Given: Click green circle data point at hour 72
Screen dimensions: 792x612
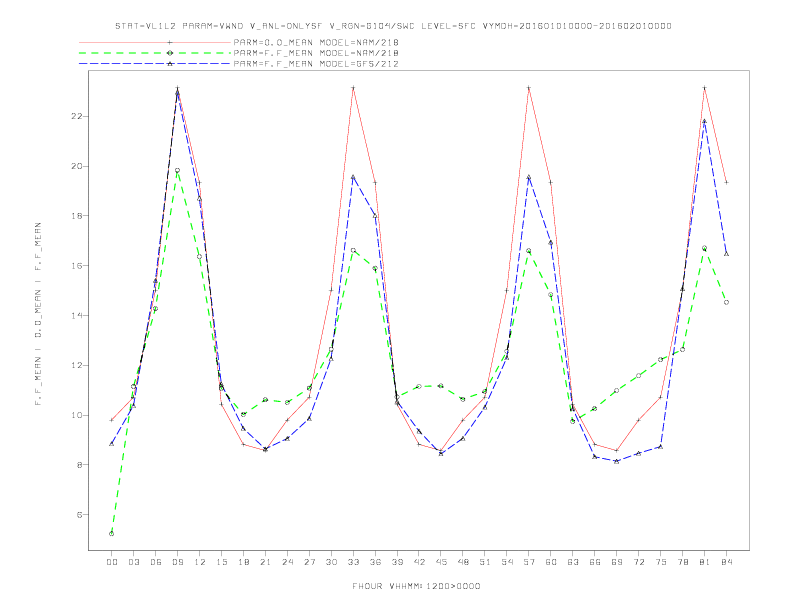Looking at the screenshot, I should point(638,376).
